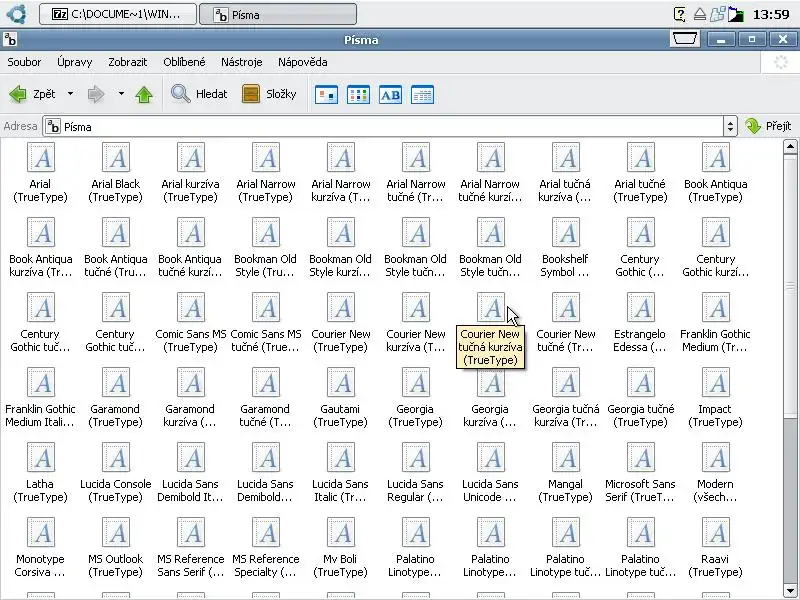The width and height of the screenshot is (800, 600).
Task: Click the green Zpět back arrow
Action: pyautogui.click(x=18, y=94)
